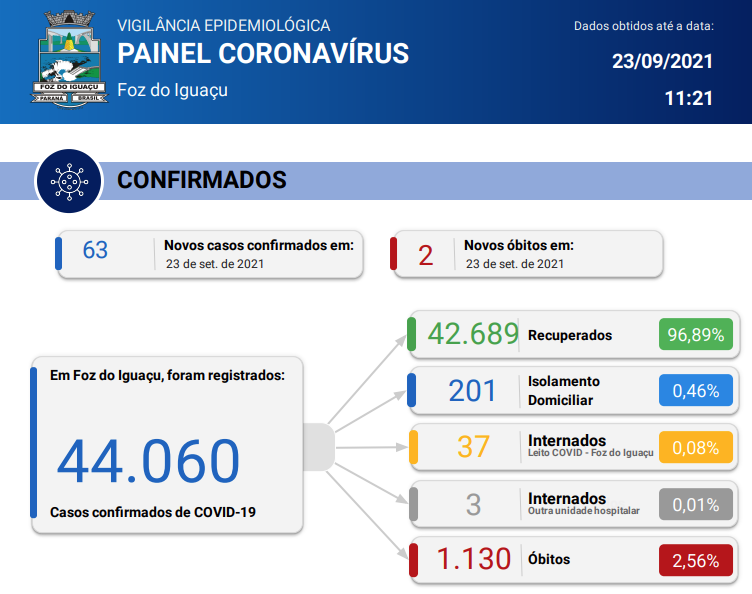Click the Recuperados label
752x594 pixels.
coord(570,335)
